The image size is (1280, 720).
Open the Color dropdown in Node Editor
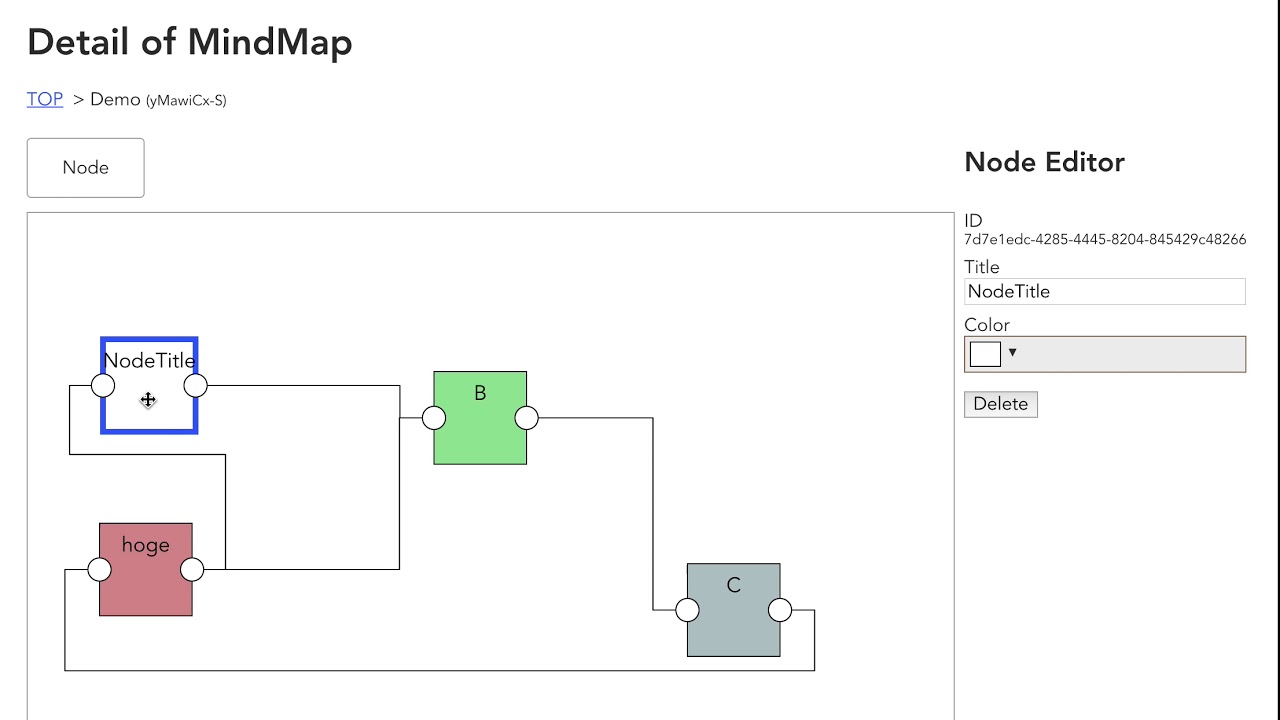1104,354
